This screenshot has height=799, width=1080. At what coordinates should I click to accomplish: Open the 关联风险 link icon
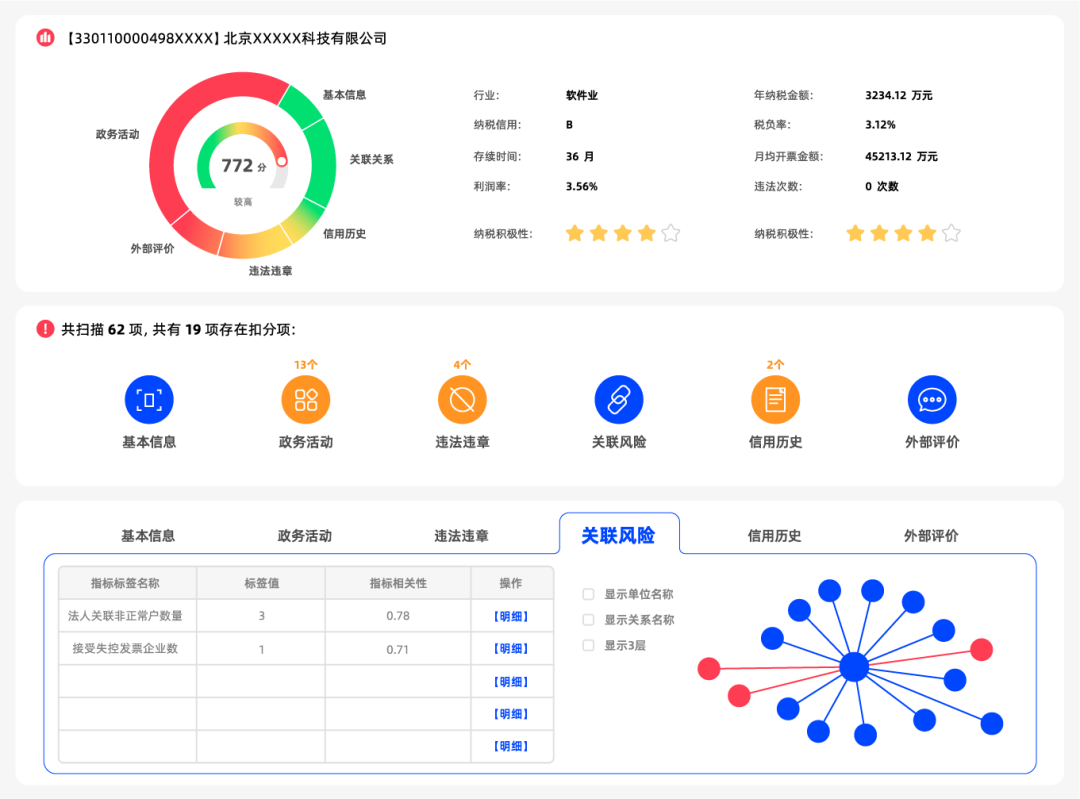(x=619, y=400)
